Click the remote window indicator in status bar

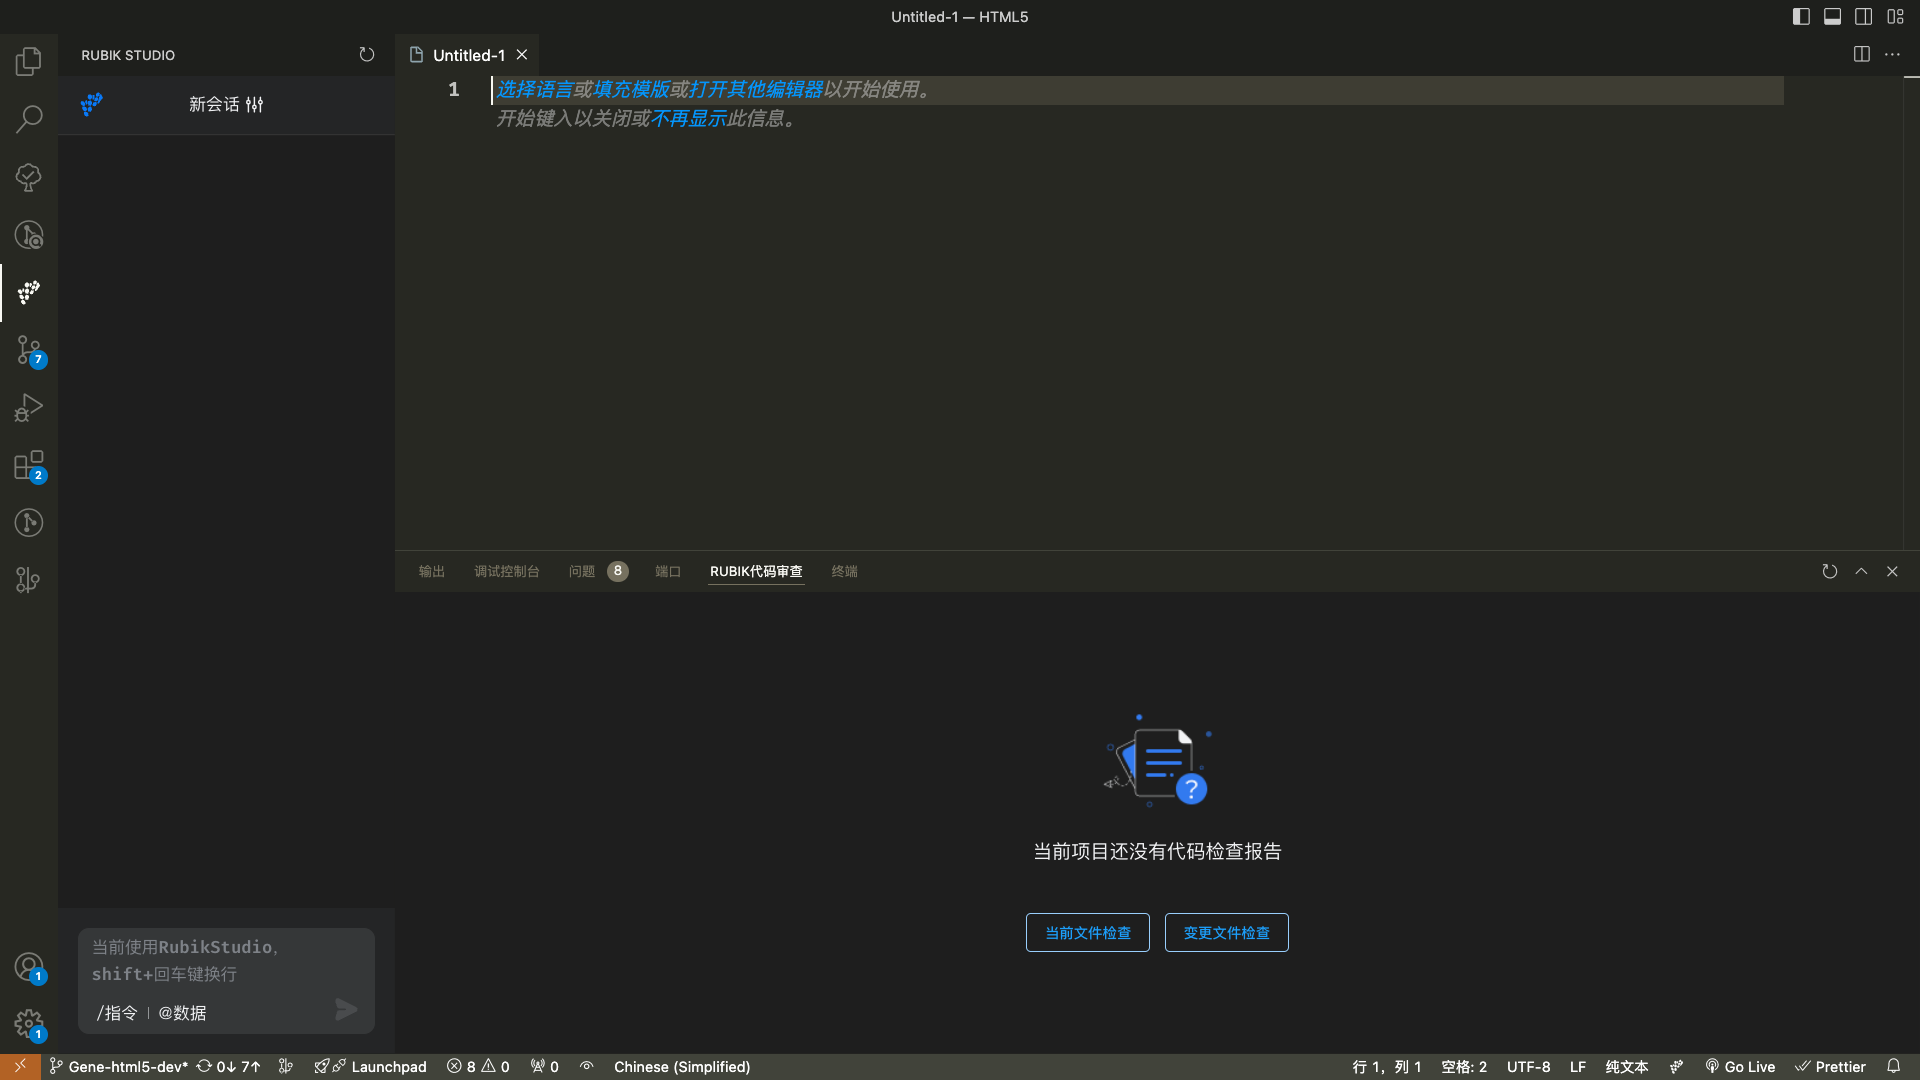pyautogui.click(x=20, y=1067)
